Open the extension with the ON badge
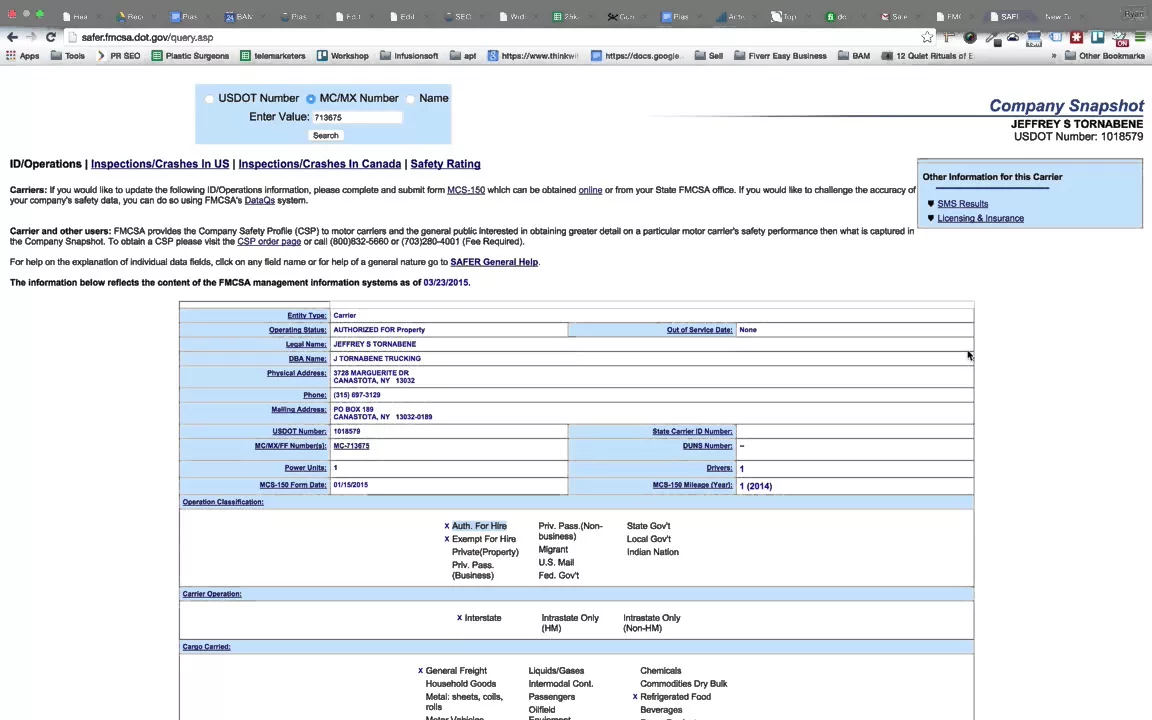 (1120, 38)
